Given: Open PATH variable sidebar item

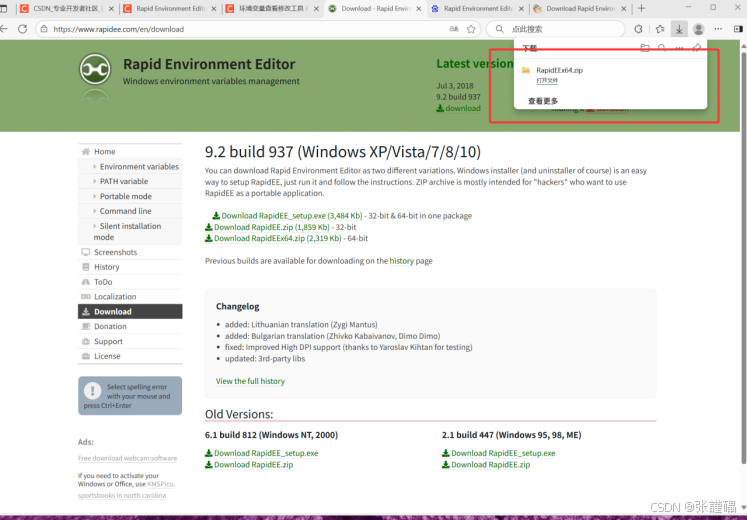Looking at the screenshot, I should coord(130,181).
